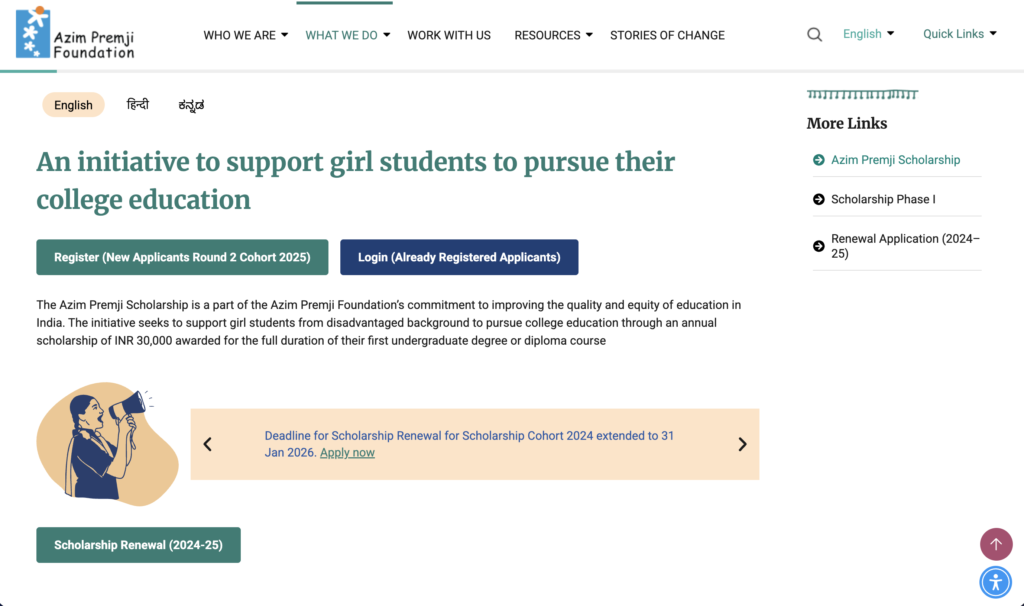Screen dimensions: 1024x606
Task: Open the Apply now link in the announcement
Action: point(347,452)
